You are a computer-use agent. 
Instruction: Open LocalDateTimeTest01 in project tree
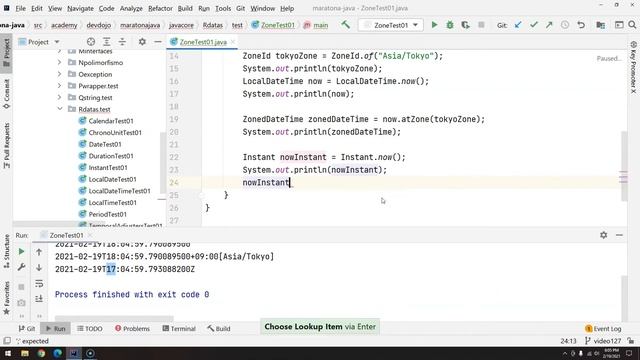click(x=115, y=191)
